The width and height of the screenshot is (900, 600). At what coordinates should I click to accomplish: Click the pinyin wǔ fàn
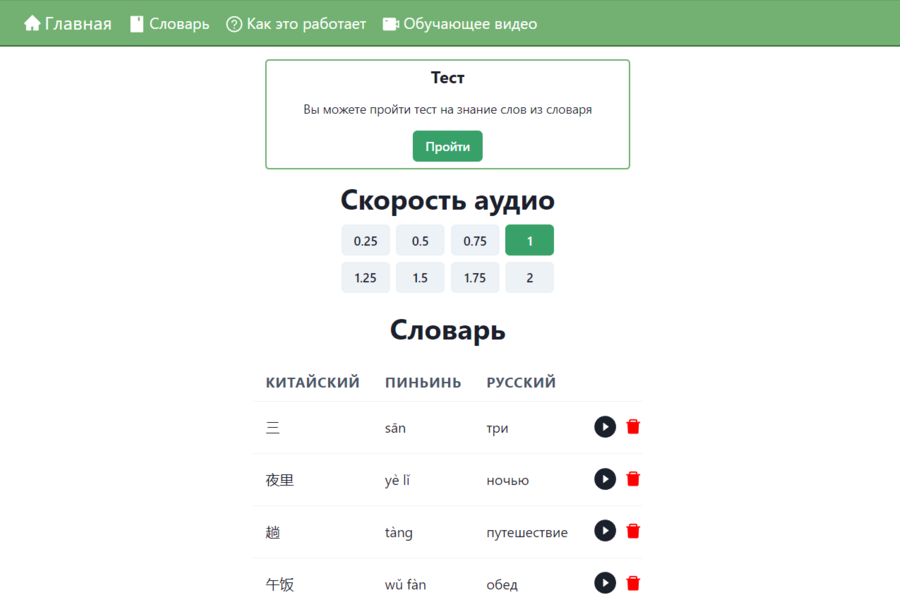click(x=406, y=584)
